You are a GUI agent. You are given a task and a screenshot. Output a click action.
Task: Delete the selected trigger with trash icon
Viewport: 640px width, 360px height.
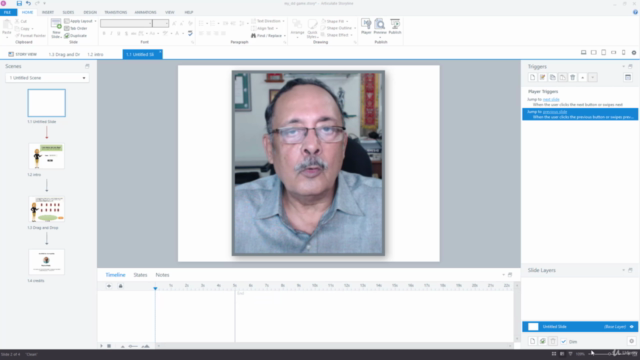[573, 77]
